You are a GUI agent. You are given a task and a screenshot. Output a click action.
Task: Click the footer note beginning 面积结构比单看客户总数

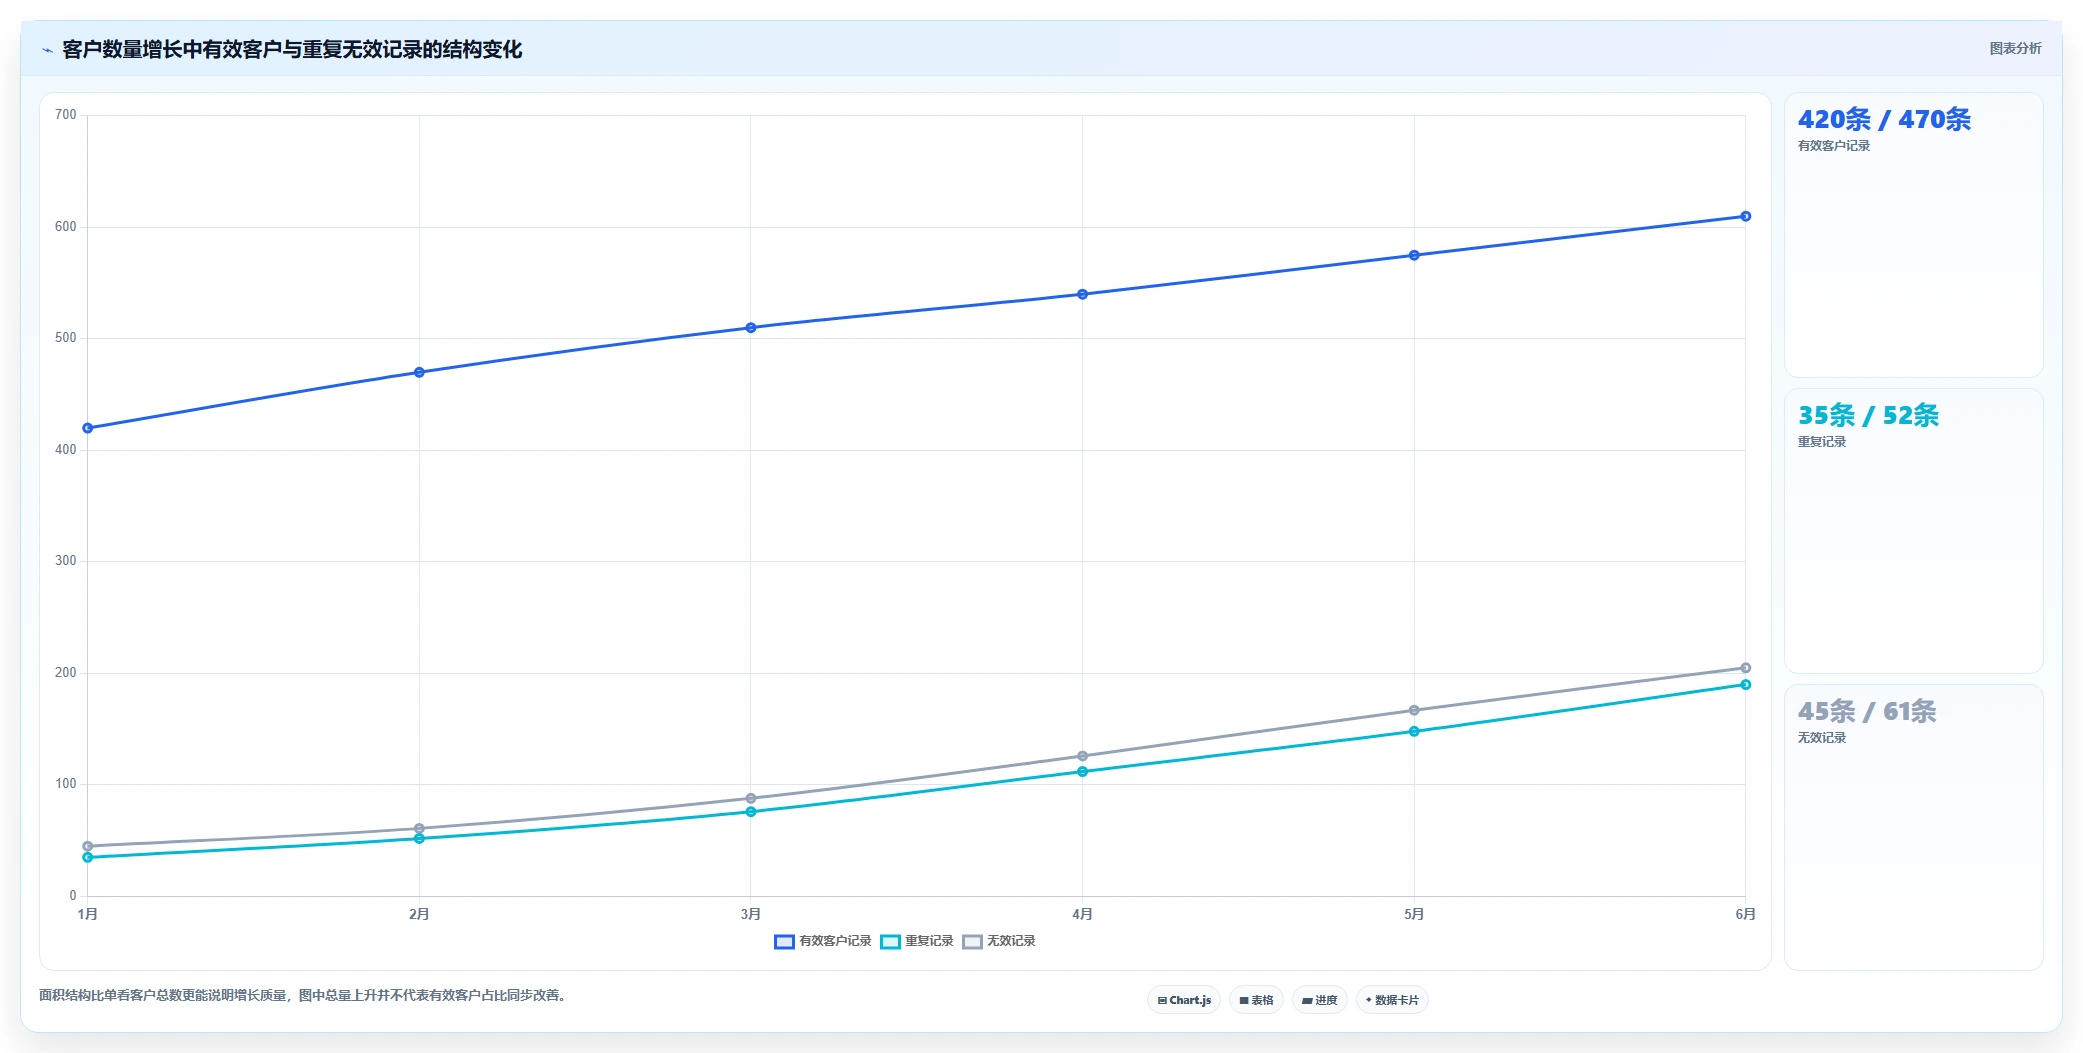click(x=304, y=995)
